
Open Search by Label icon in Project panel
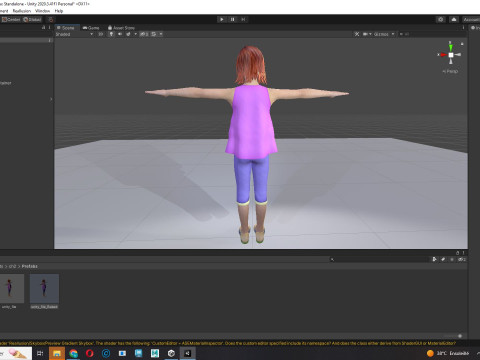click(443, 259)
